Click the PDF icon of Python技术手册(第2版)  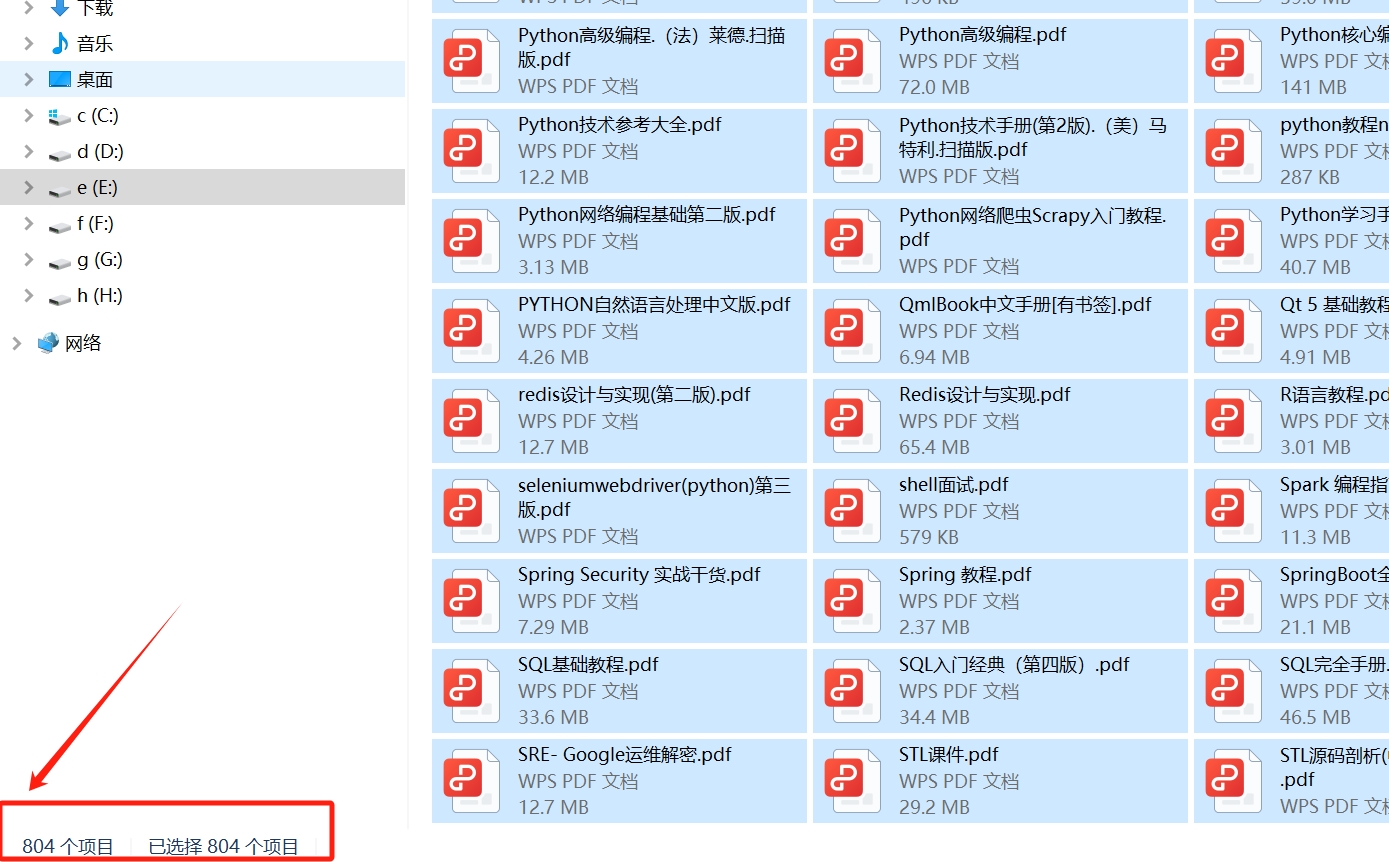(852, 151)
